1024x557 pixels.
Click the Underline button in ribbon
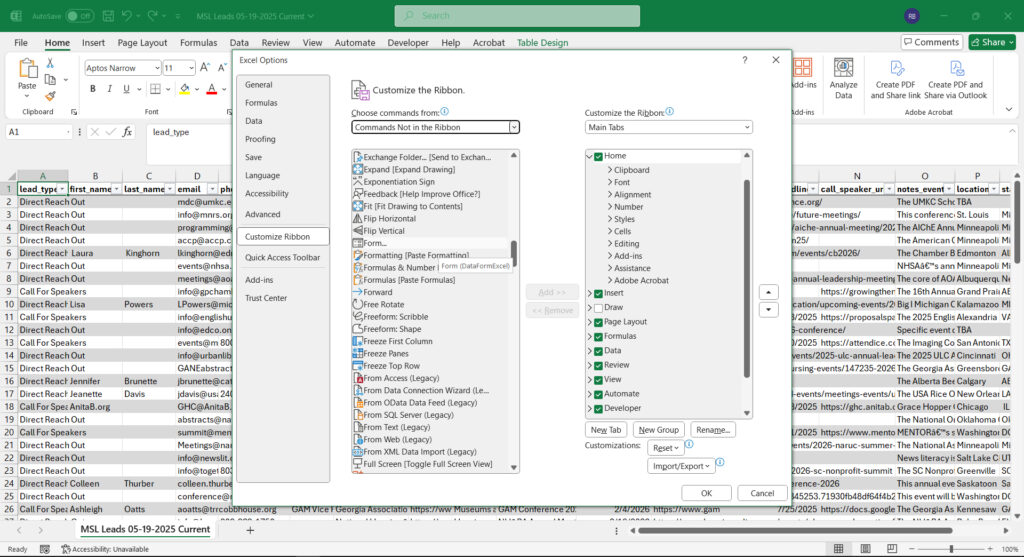click(126, 89)
